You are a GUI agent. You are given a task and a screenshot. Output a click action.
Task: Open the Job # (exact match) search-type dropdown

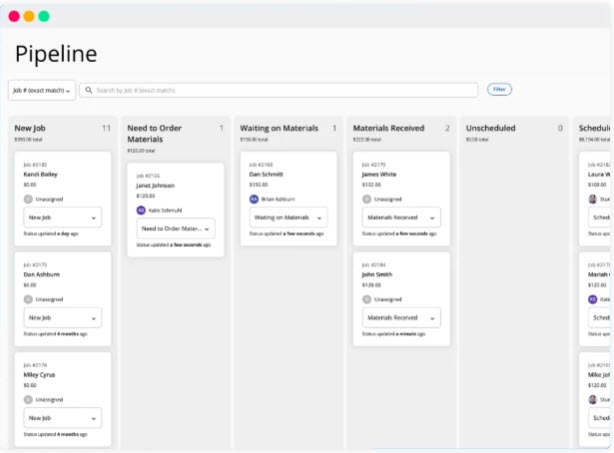42,90
